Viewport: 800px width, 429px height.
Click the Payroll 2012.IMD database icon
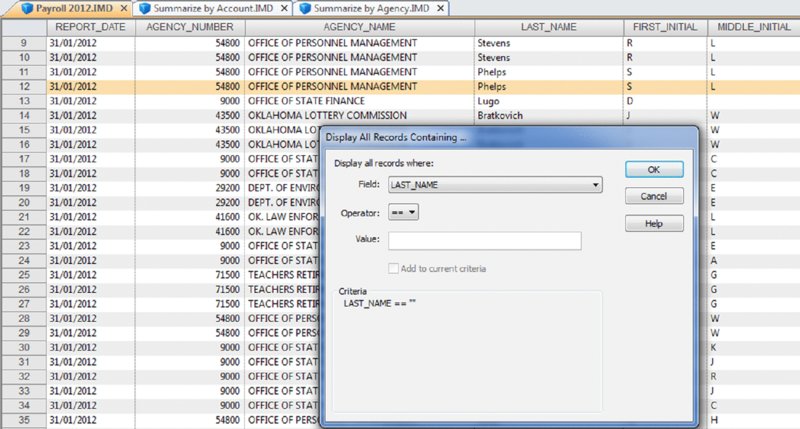click(x=28, y=9)
